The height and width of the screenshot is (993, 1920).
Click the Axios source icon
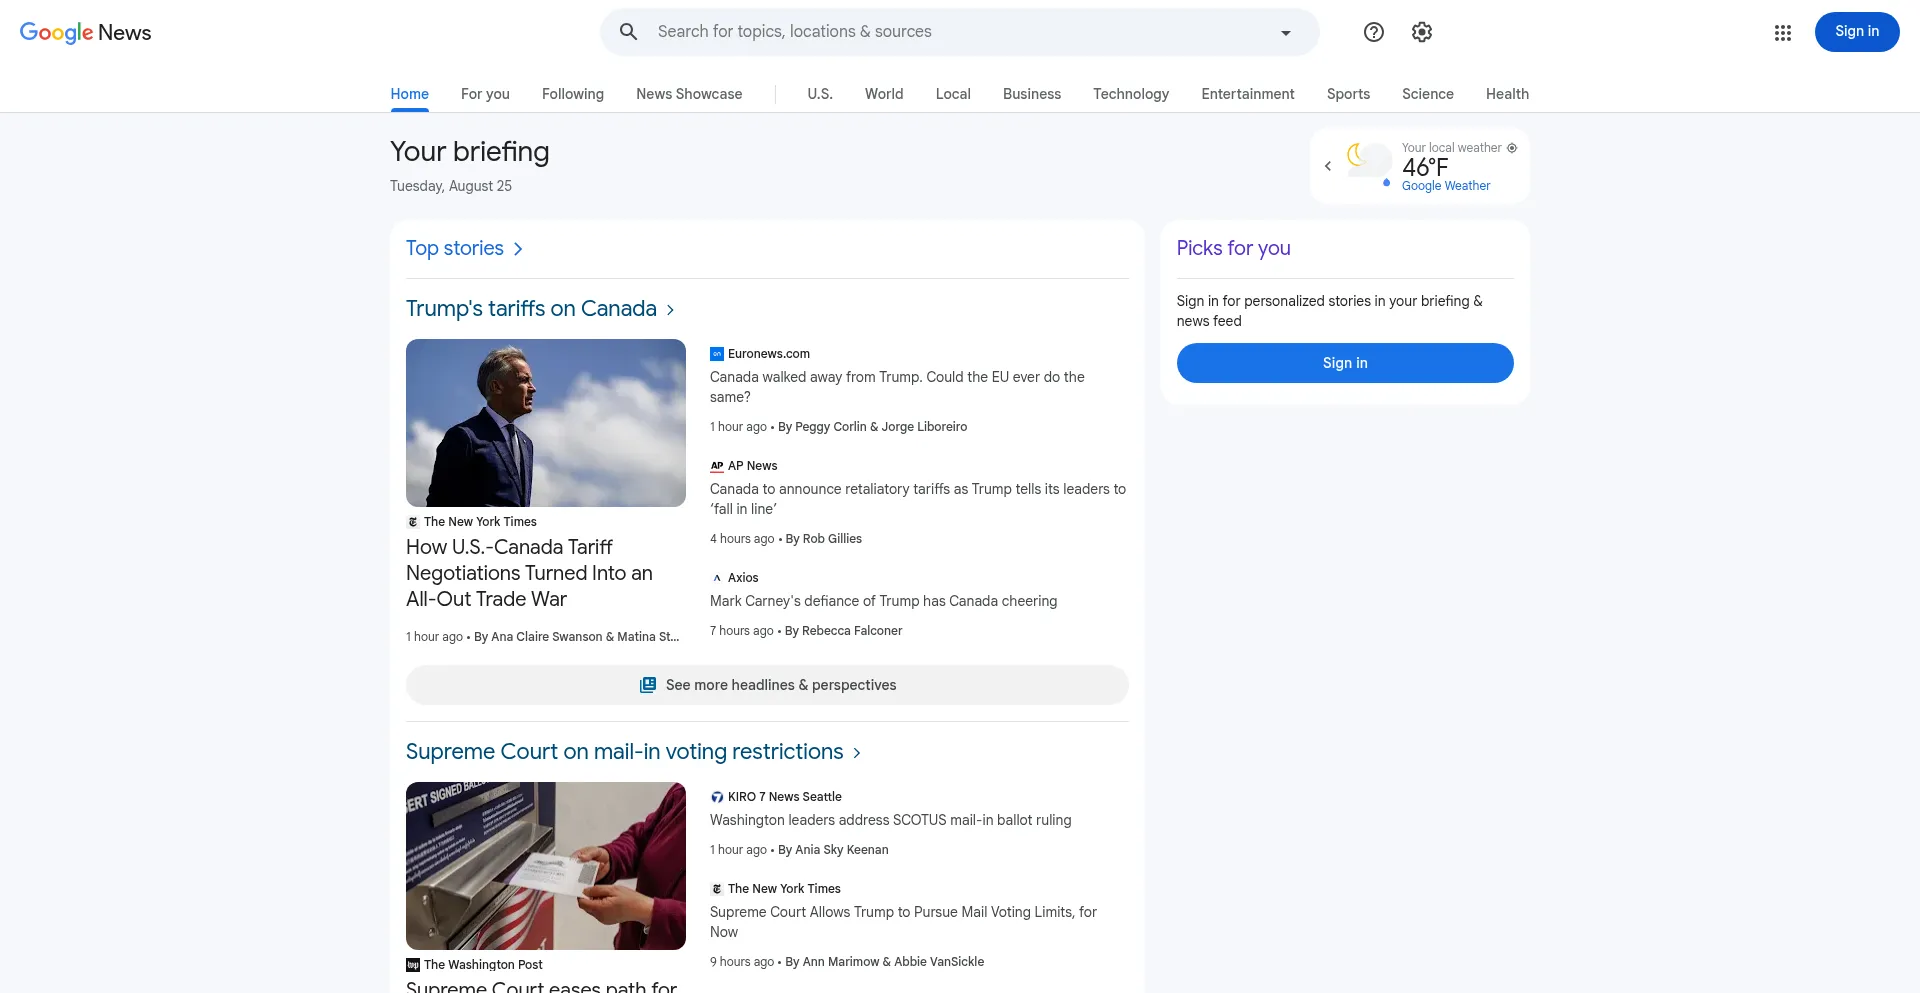coord(717,578)
